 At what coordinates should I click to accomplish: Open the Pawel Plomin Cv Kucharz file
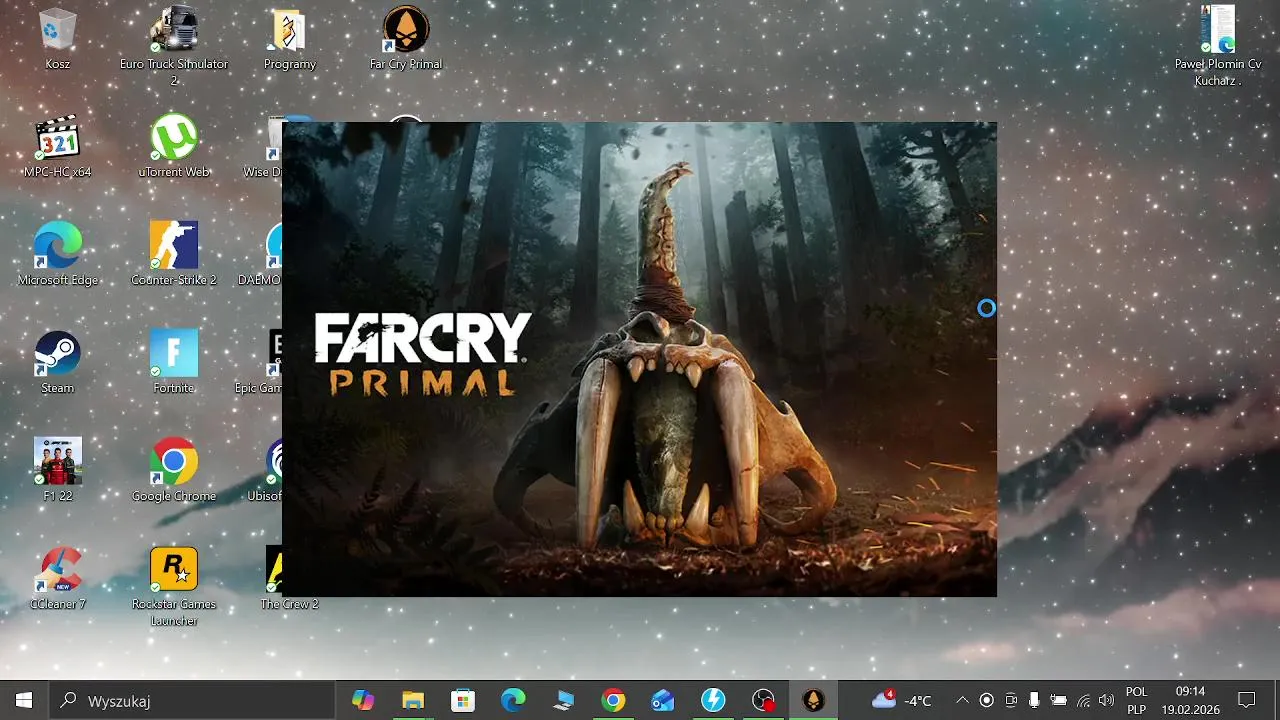(x=1218, y=45)
